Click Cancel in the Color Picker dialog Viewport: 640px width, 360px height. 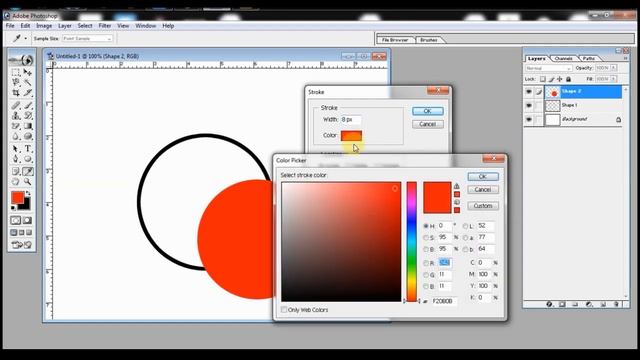(483, 189)
